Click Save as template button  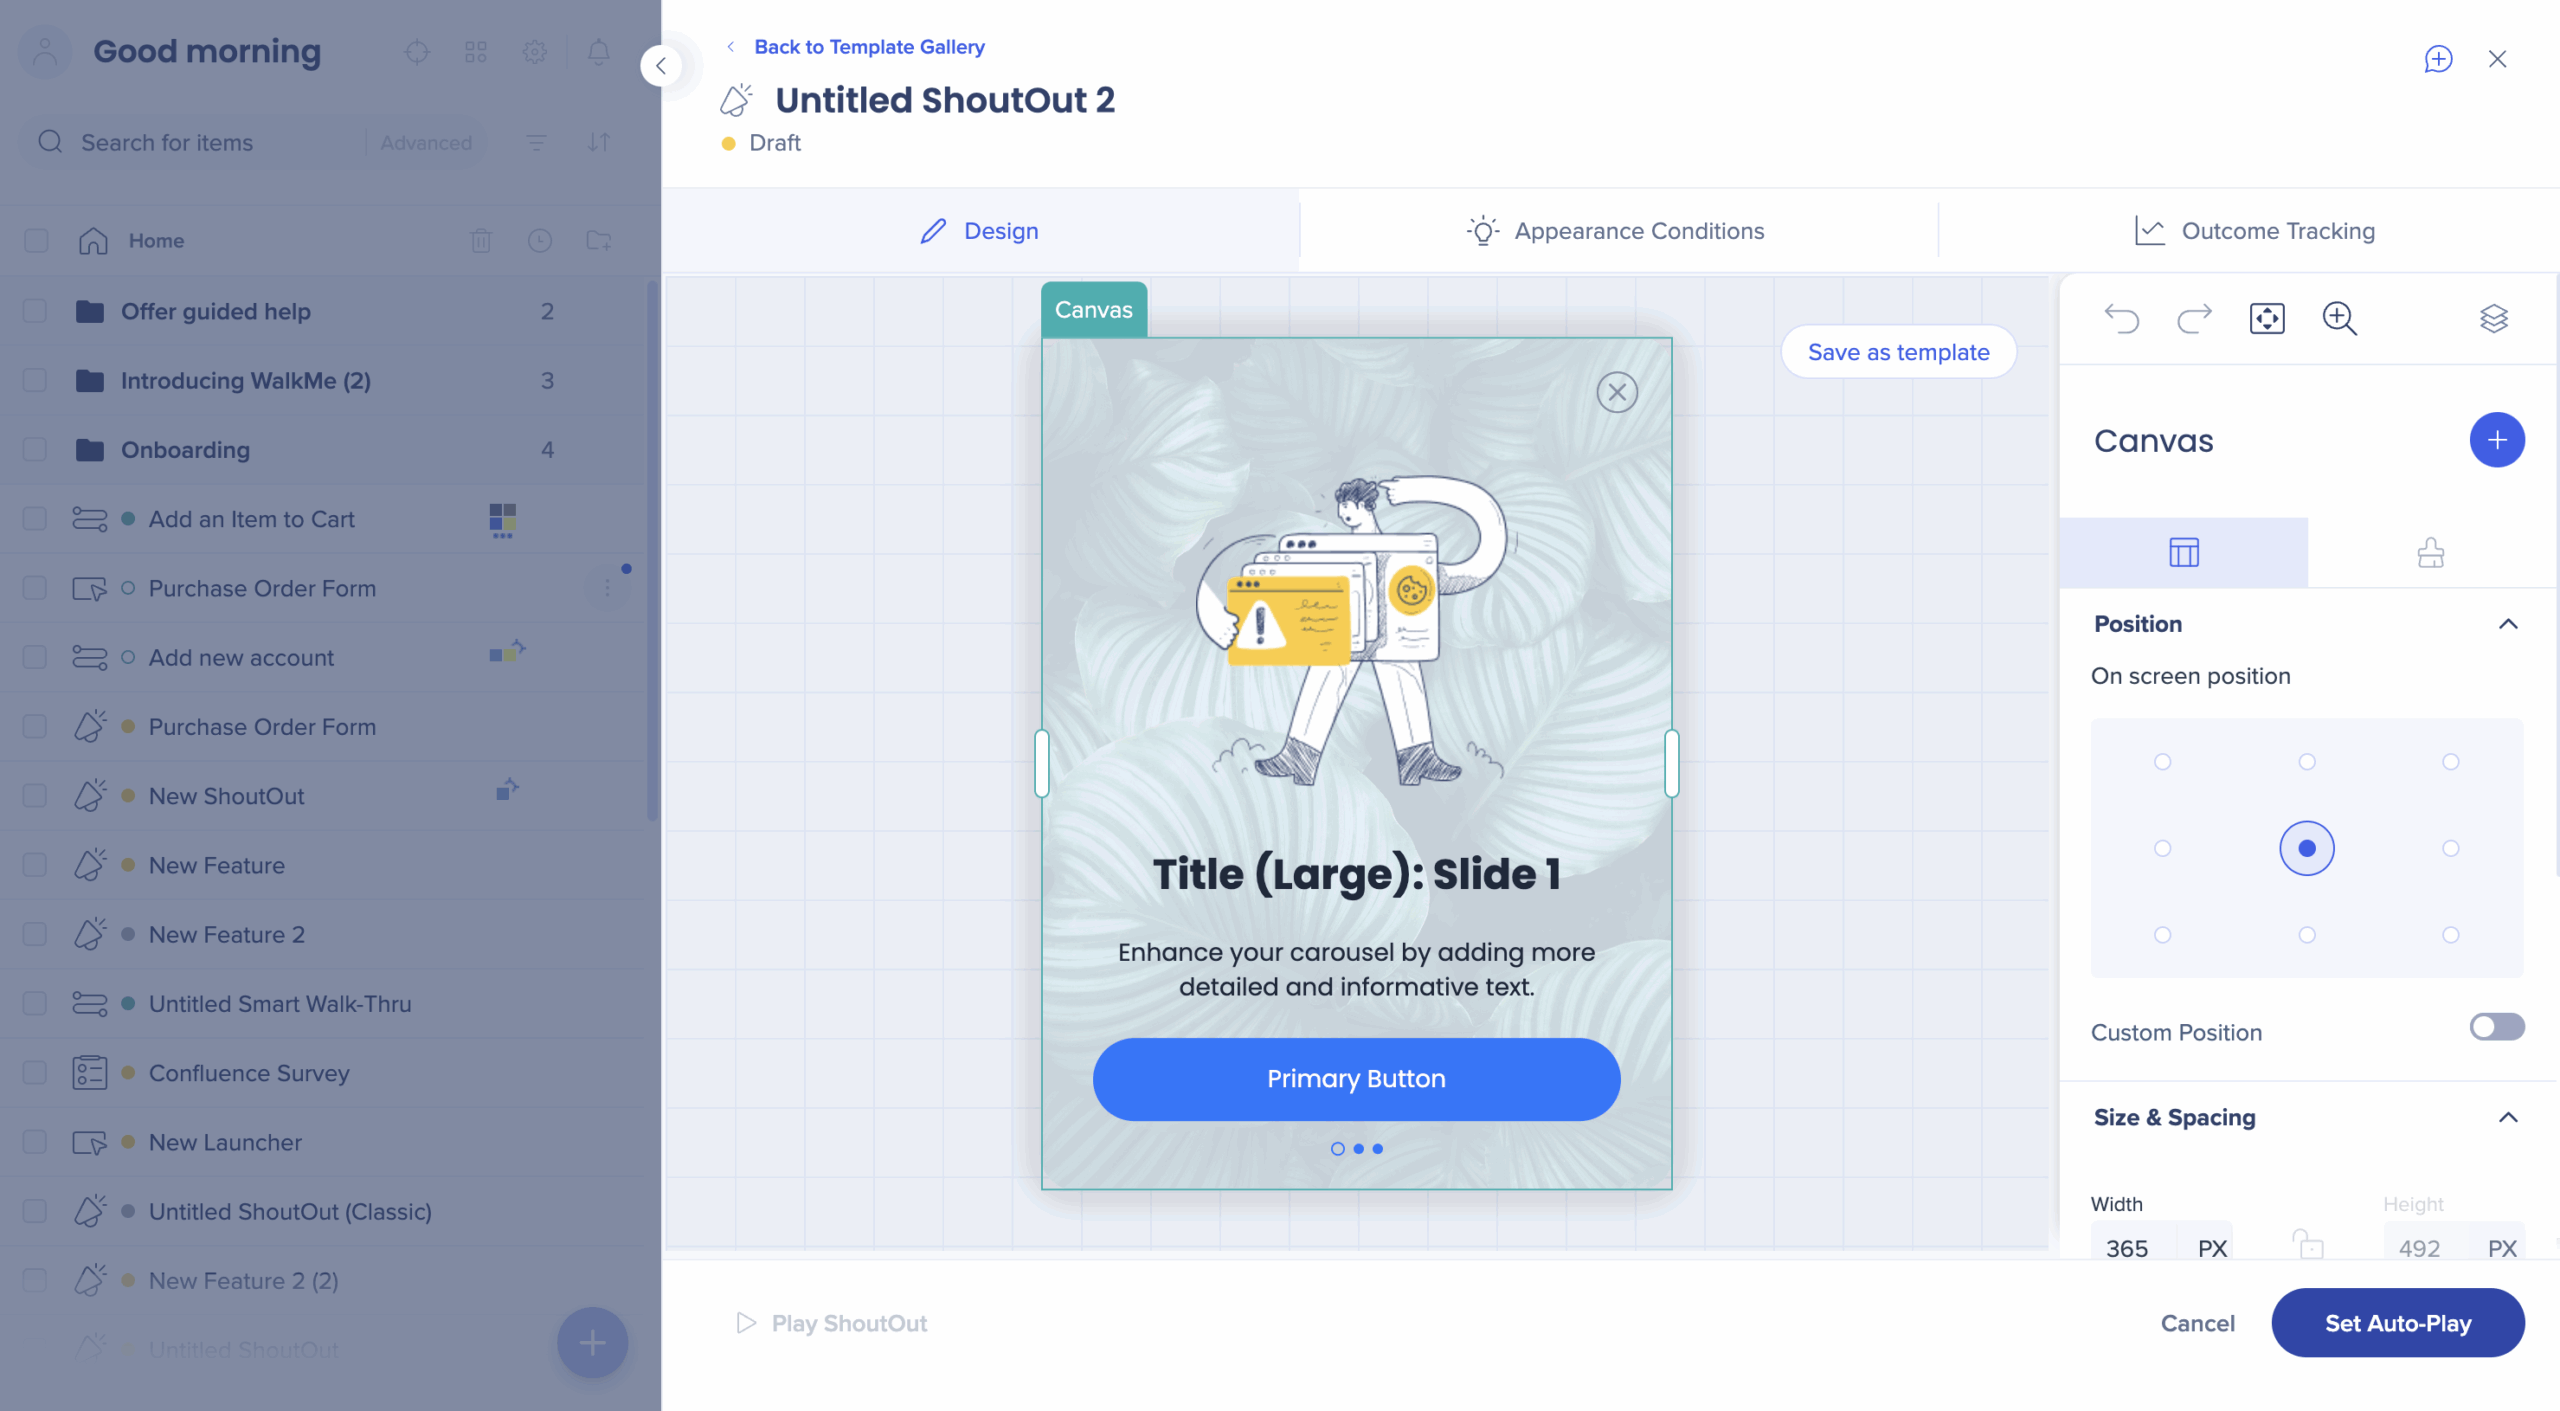click(x=1898, y=352)
